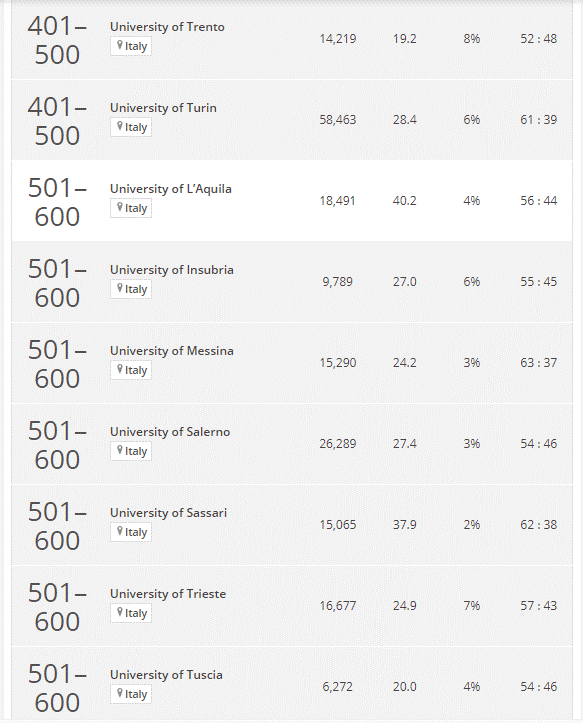Click the location pin icon under University of Turin
583x723 pixels.
point(120,126)
